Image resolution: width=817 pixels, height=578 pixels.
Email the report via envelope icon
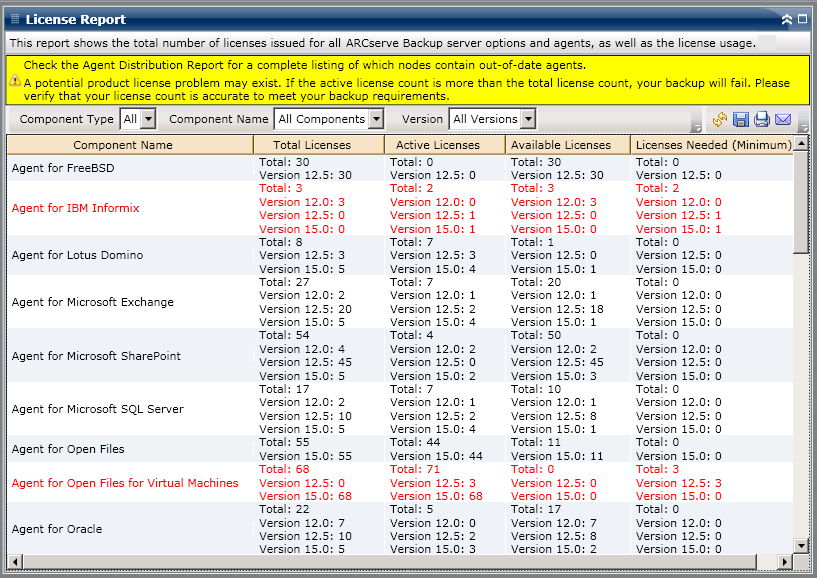coord(783,119)
